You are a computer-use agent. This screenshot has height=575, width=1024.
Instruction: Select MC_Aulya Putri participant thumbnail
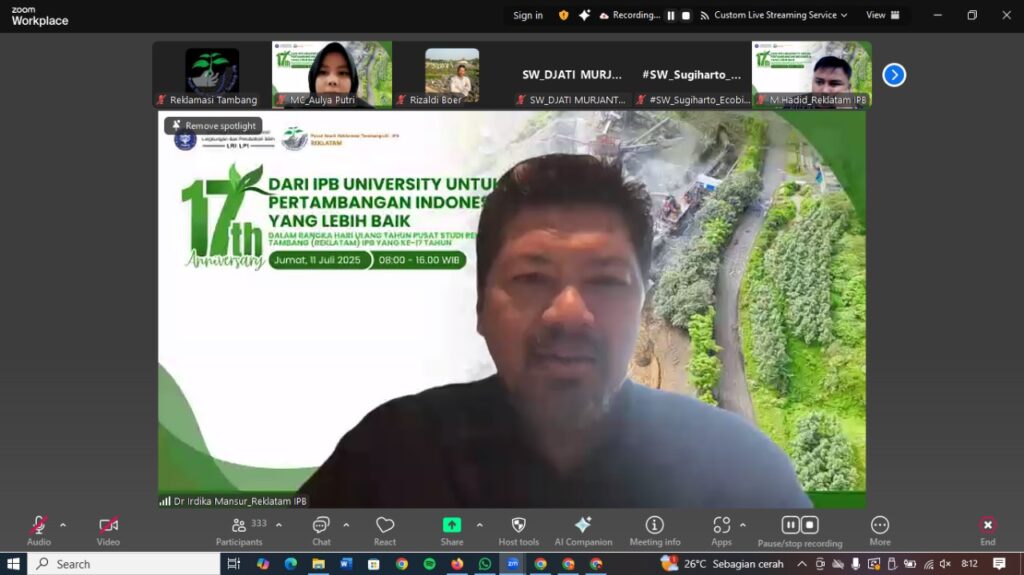pos(332,74)
